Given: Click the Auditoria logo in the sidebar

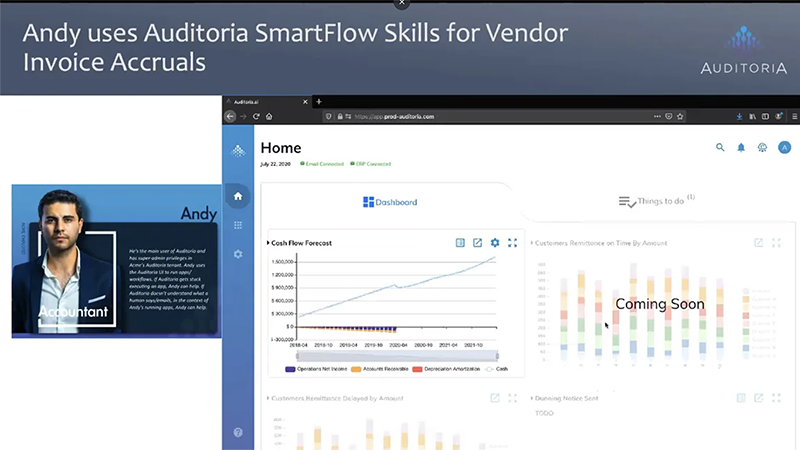Looking at the screenshot, I should click(x=238, y=151).
